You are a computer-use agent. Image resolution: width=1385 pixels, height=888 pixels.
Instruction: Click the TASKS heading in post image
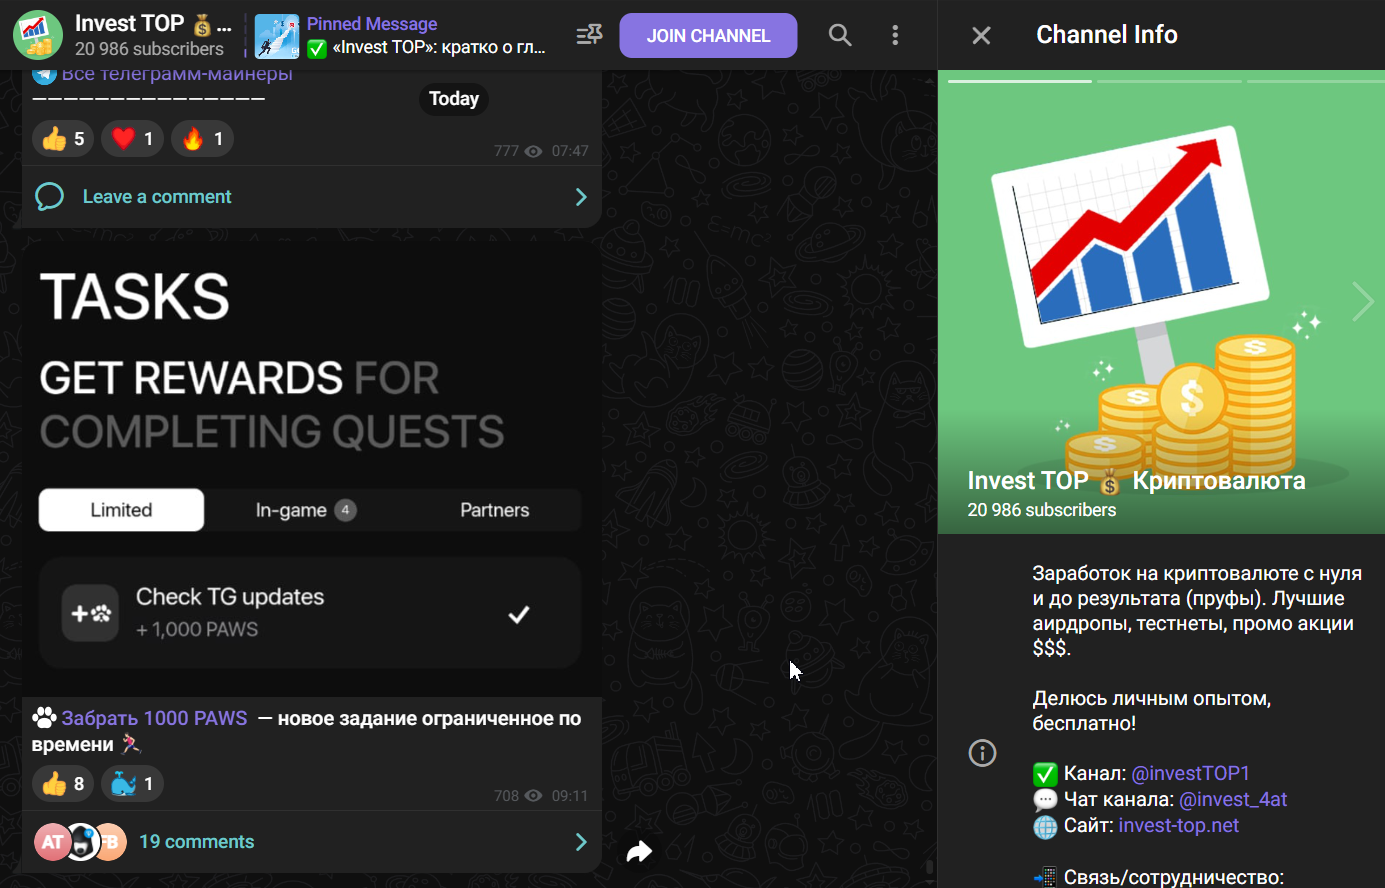pos(135,297)
